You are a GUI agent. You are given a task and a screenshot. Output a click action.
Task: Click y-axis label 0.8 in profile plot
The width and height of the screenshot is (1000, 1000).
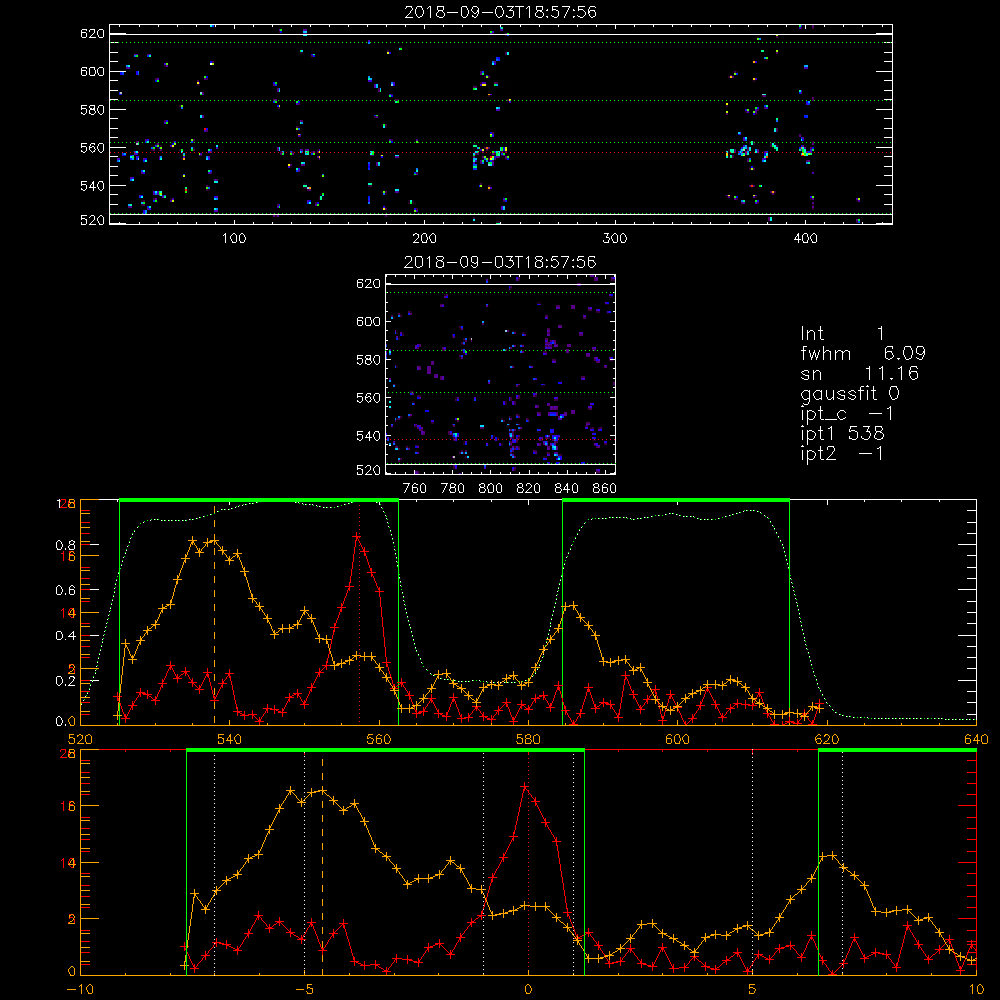coord(65,545)
